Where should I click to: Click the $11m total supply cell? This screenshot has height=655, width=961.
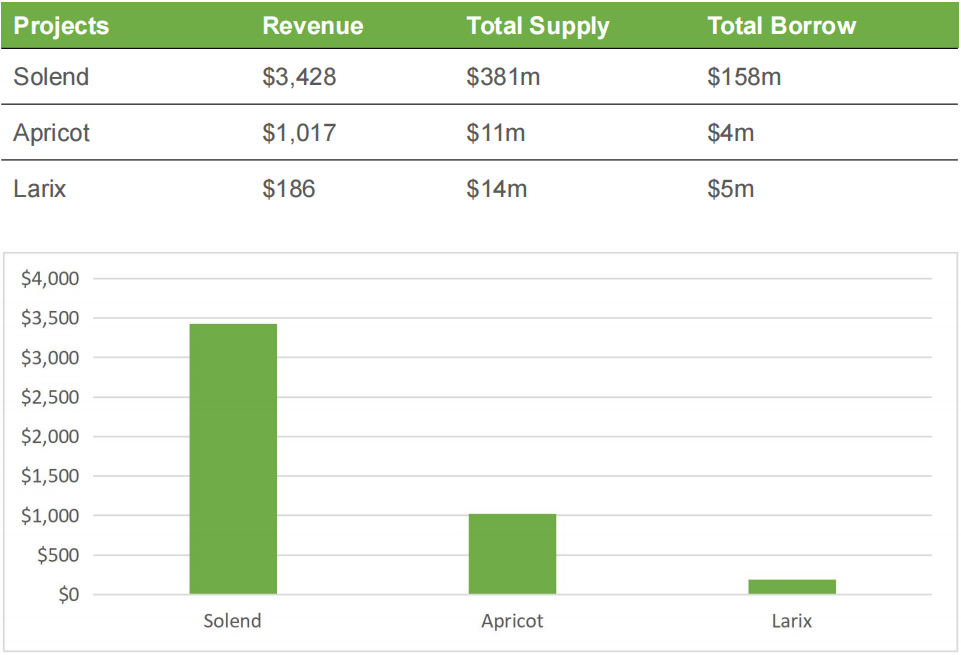[495, 133]
